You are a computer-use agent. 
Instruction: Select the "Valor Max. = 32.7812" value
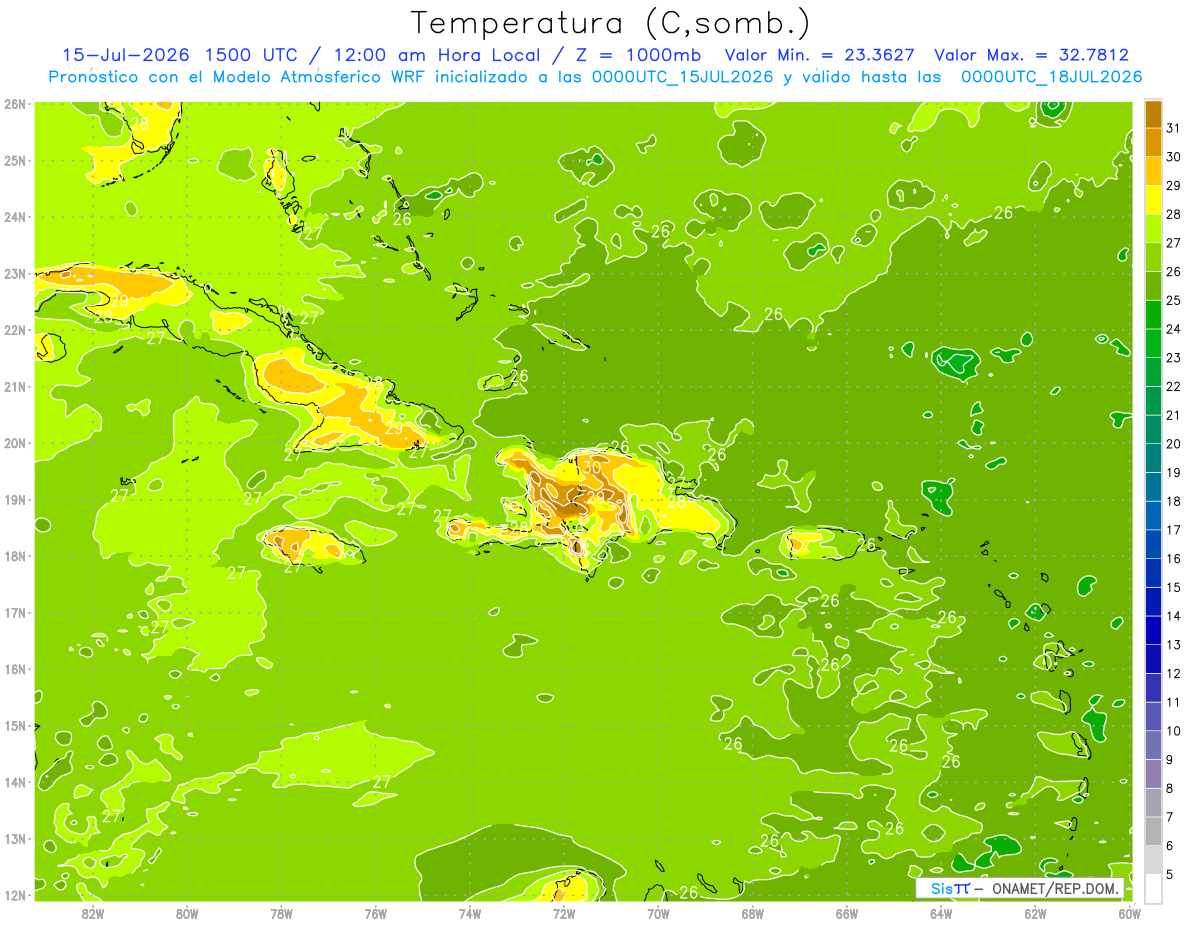1032,55
